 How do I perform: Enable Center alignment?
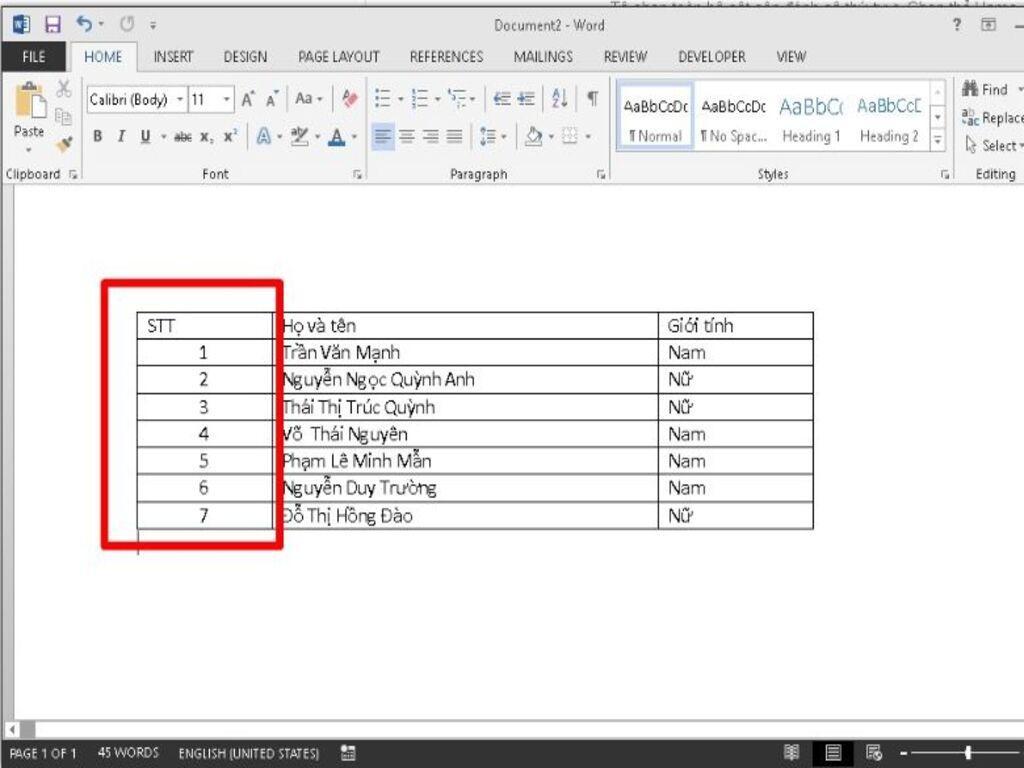coord(409,137)
